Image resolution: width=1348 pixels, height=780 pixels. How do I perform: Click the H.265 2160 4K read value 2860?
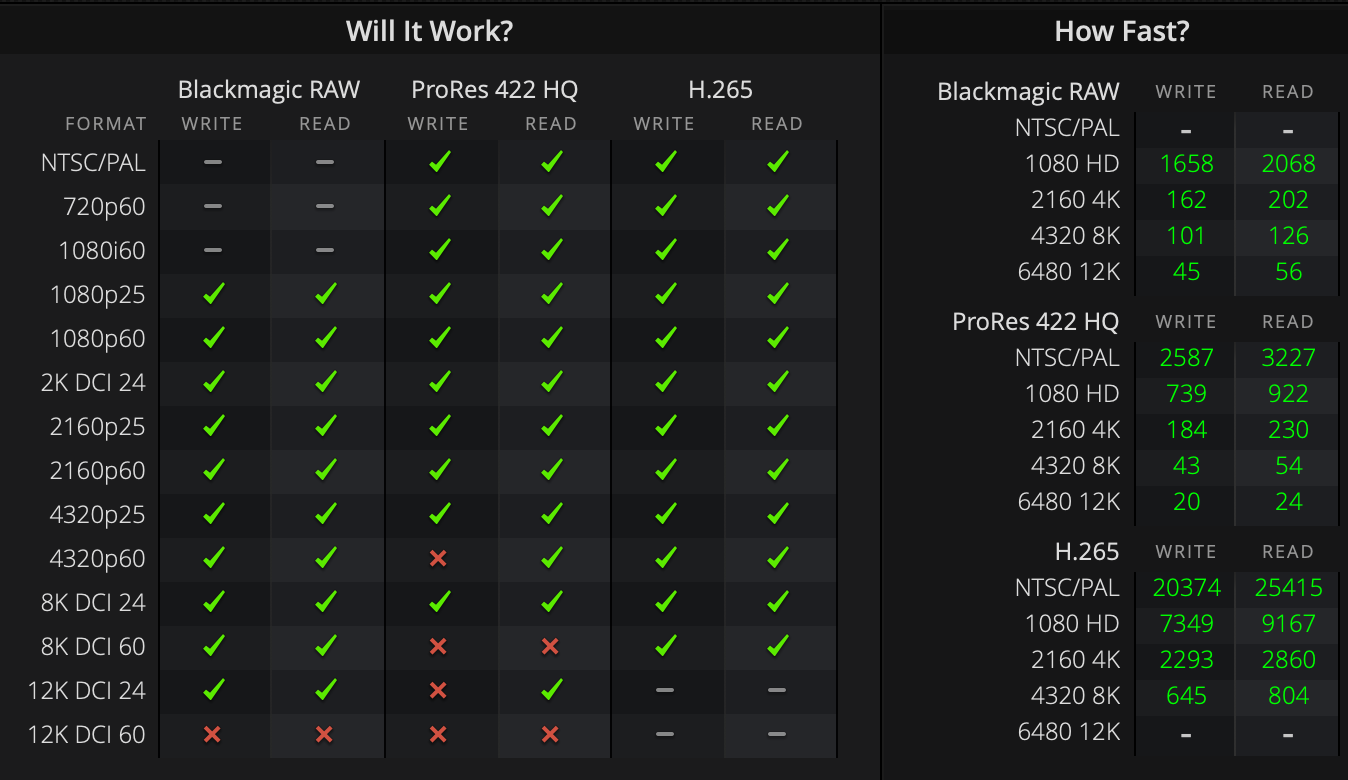coord(1288,660)
